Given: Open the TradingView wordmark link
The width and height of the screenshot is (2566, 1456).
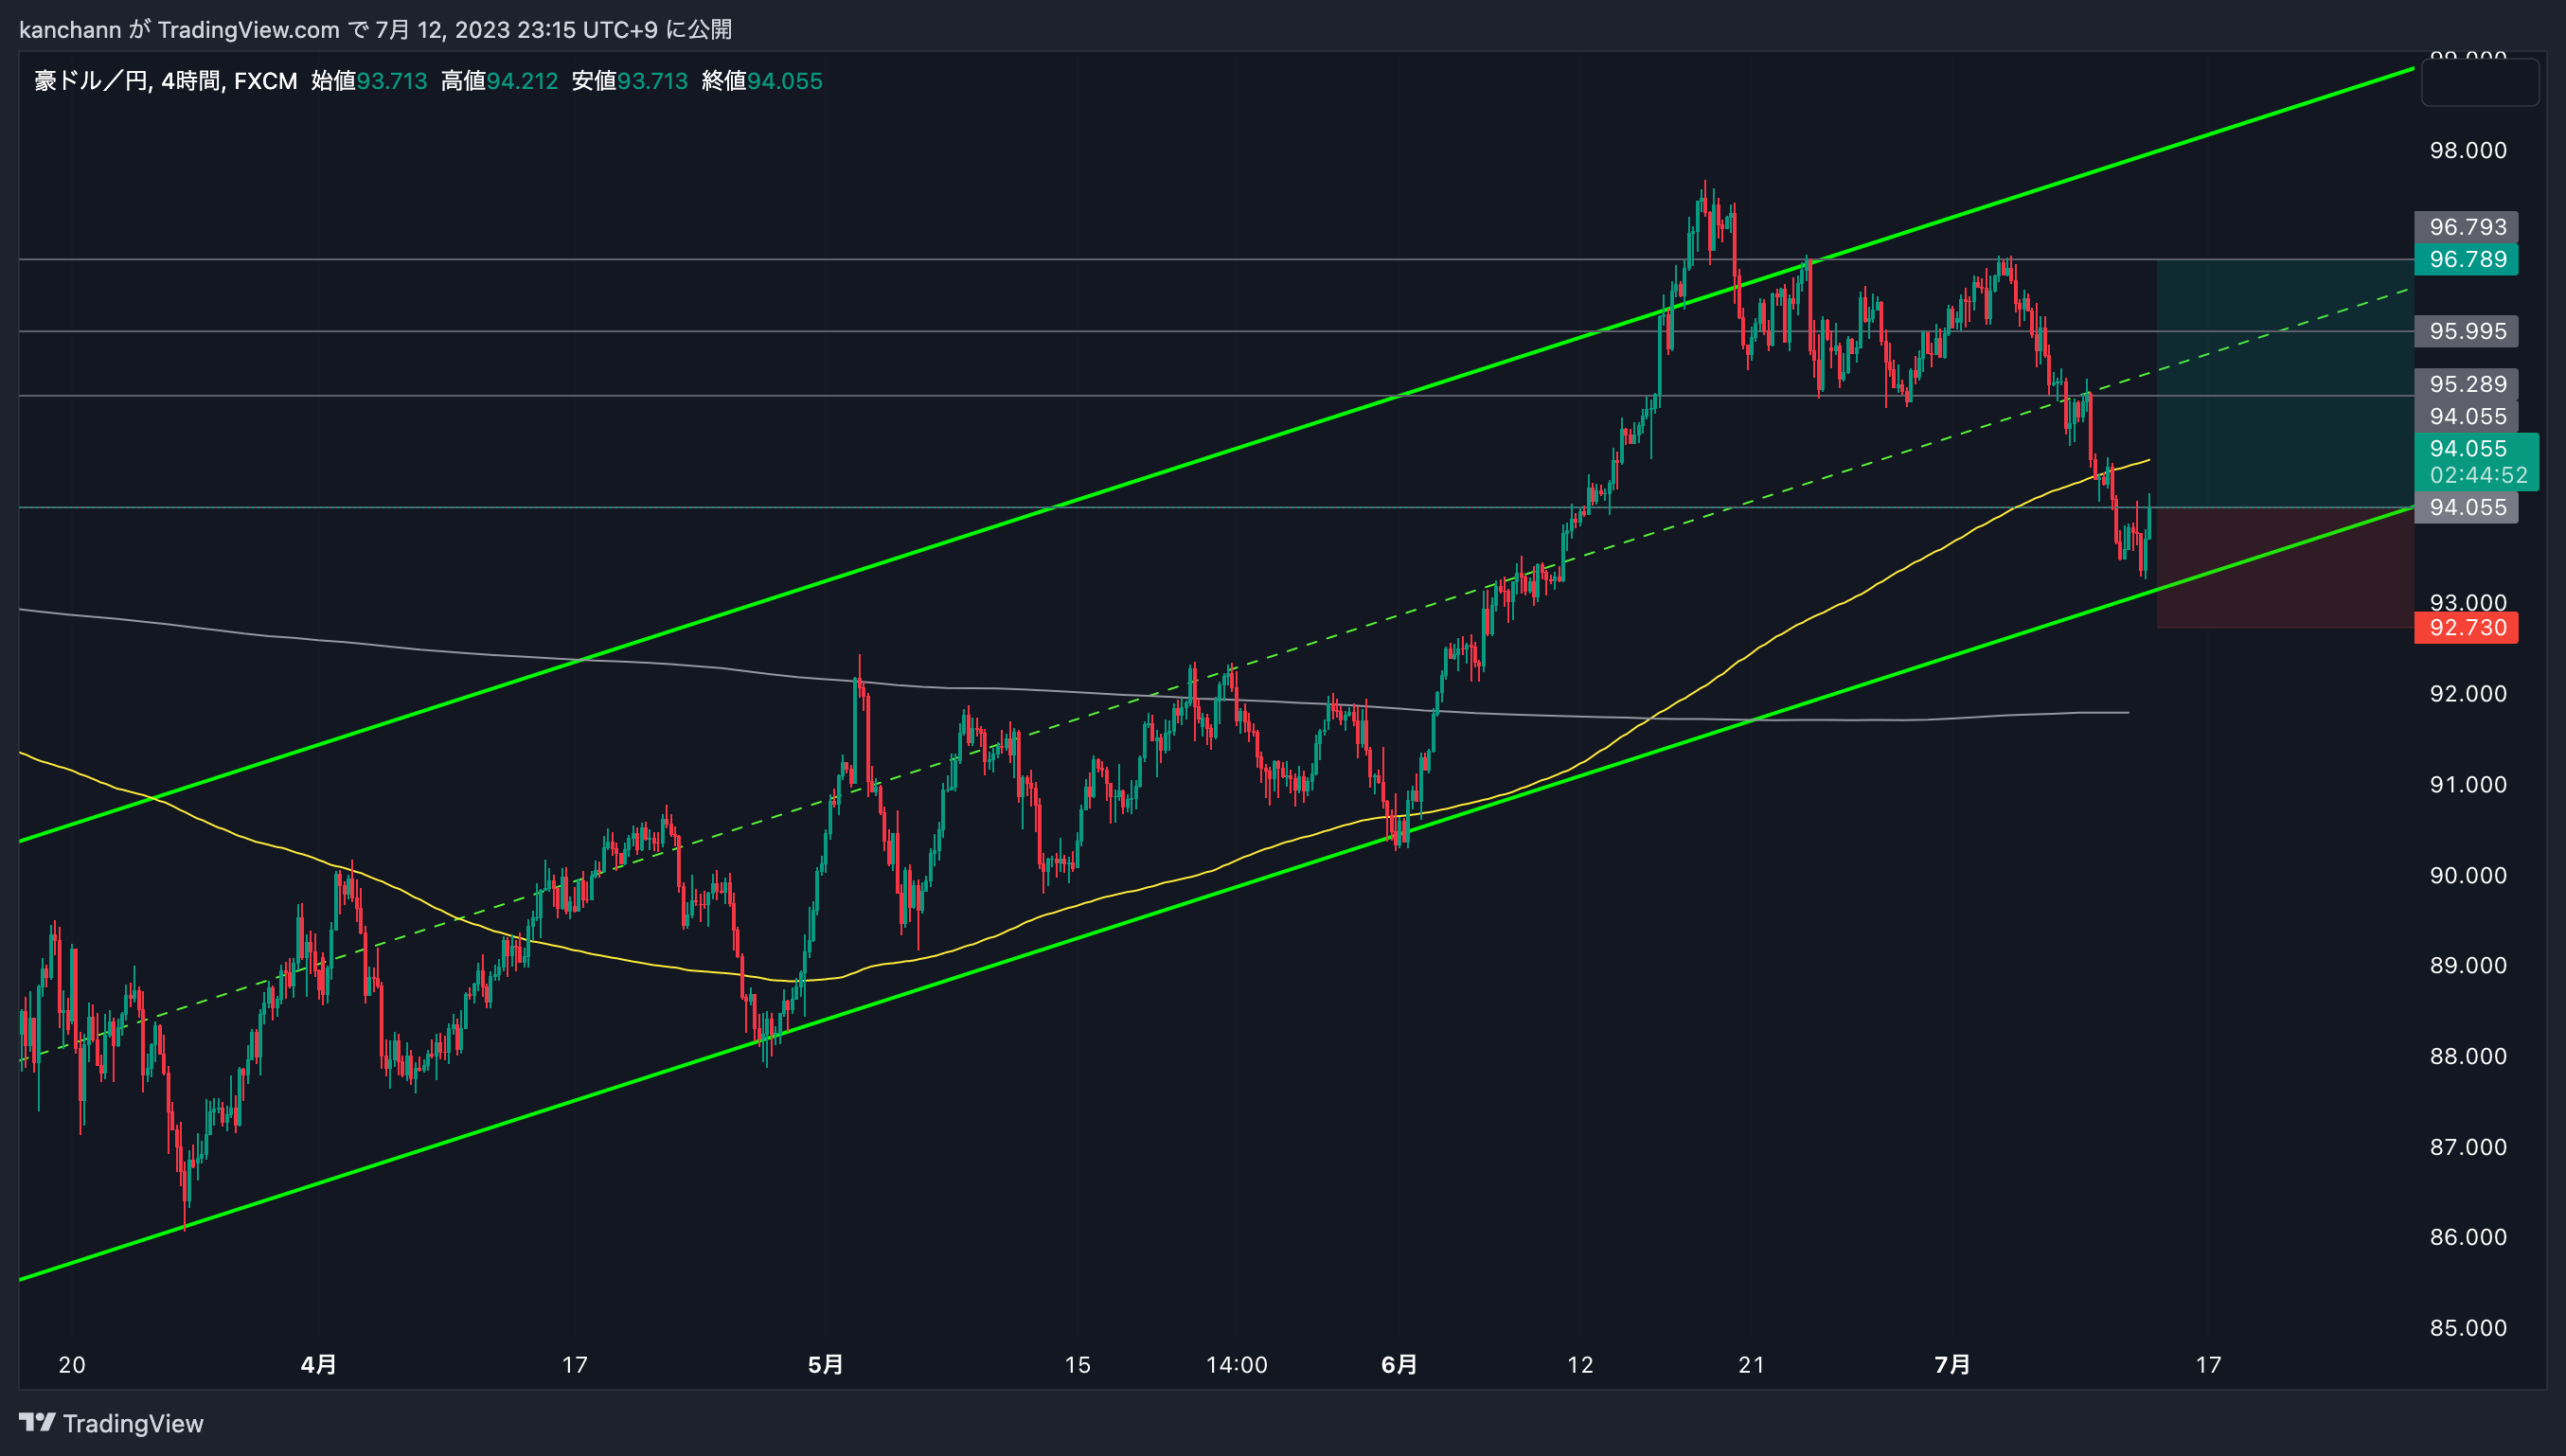Looking at the screenshot, I should pos(133,1423).
